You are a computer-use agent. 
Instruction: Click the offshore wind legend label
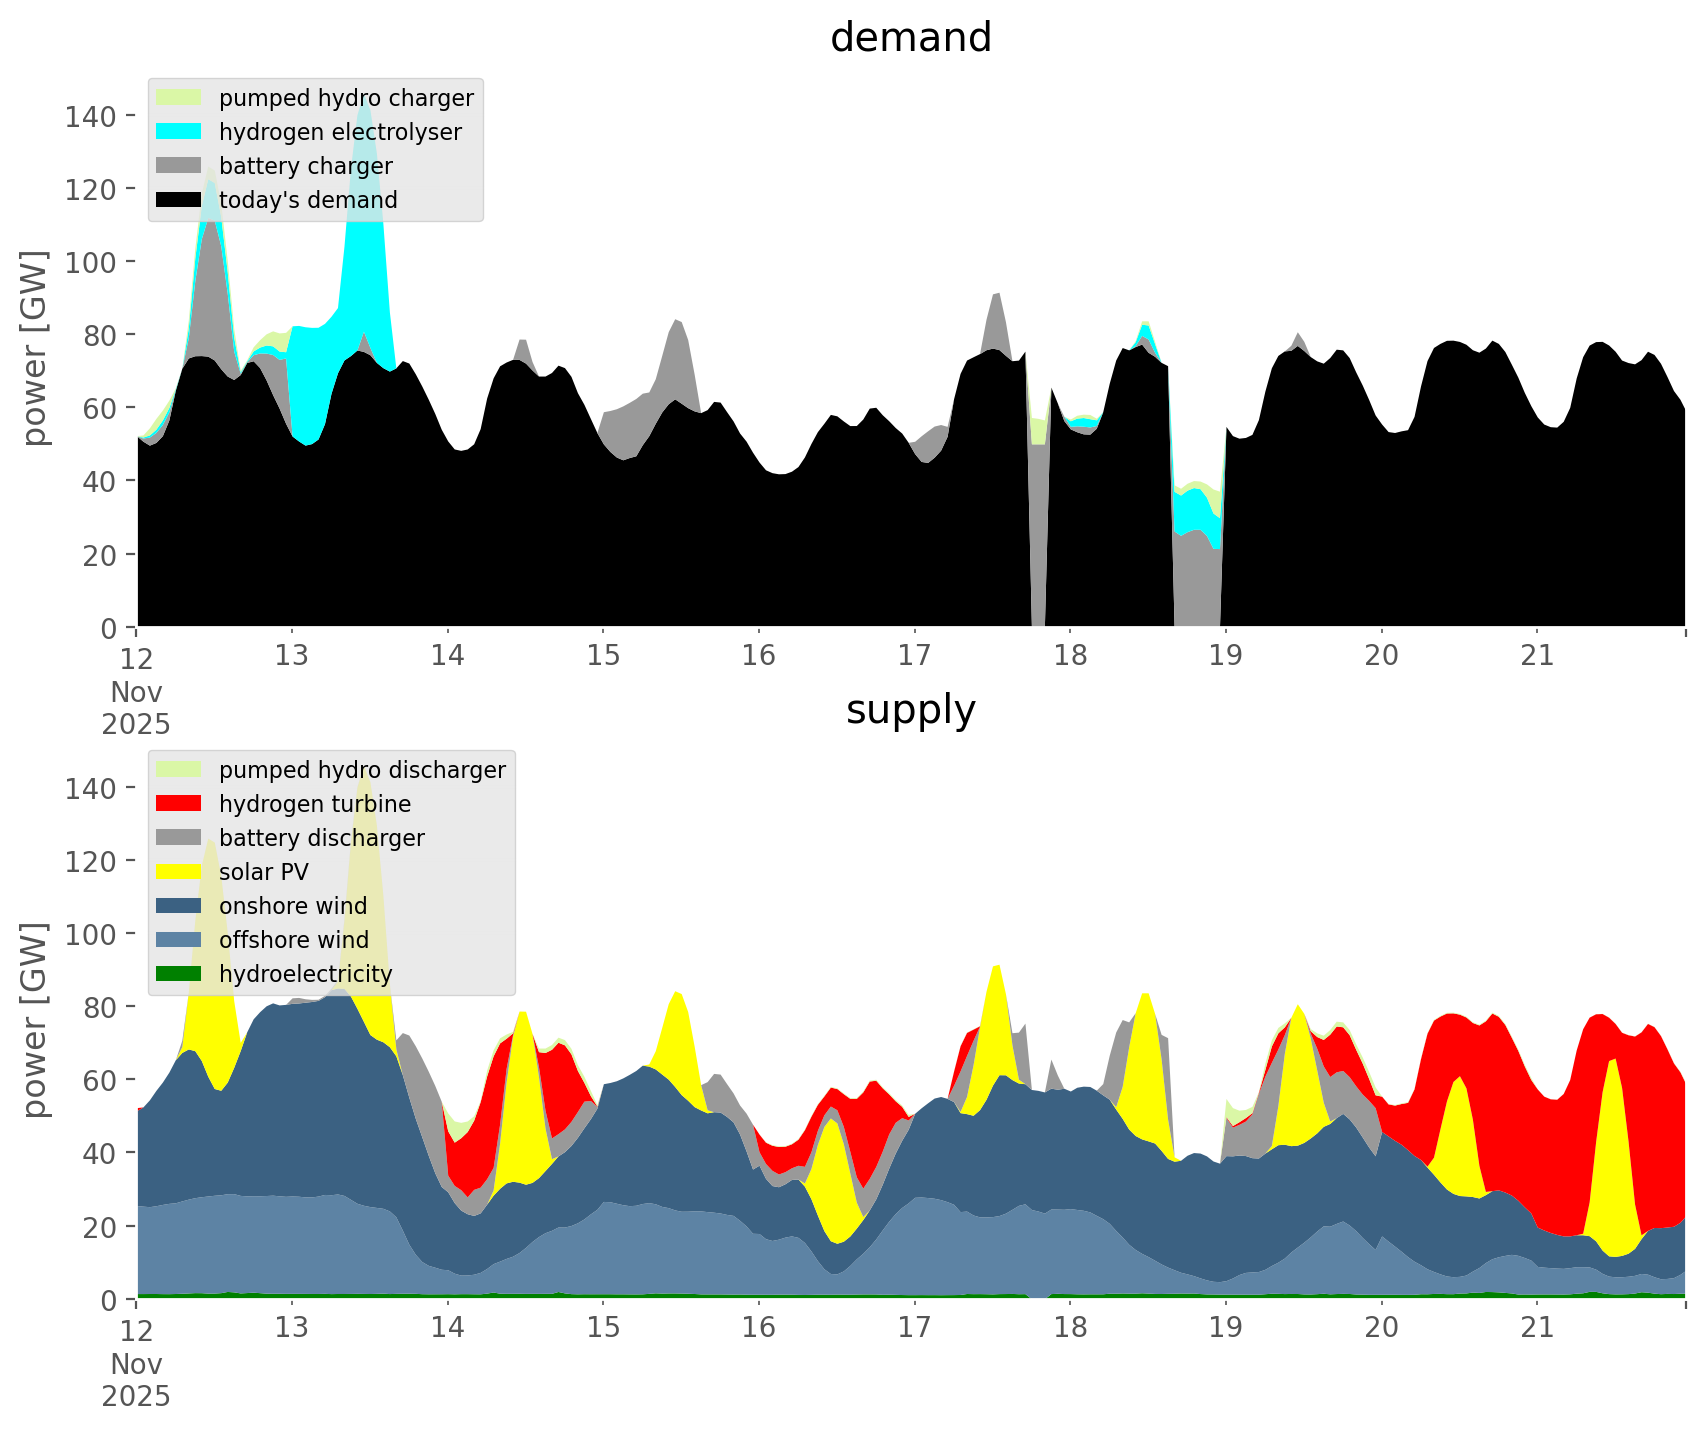(293, 940)
